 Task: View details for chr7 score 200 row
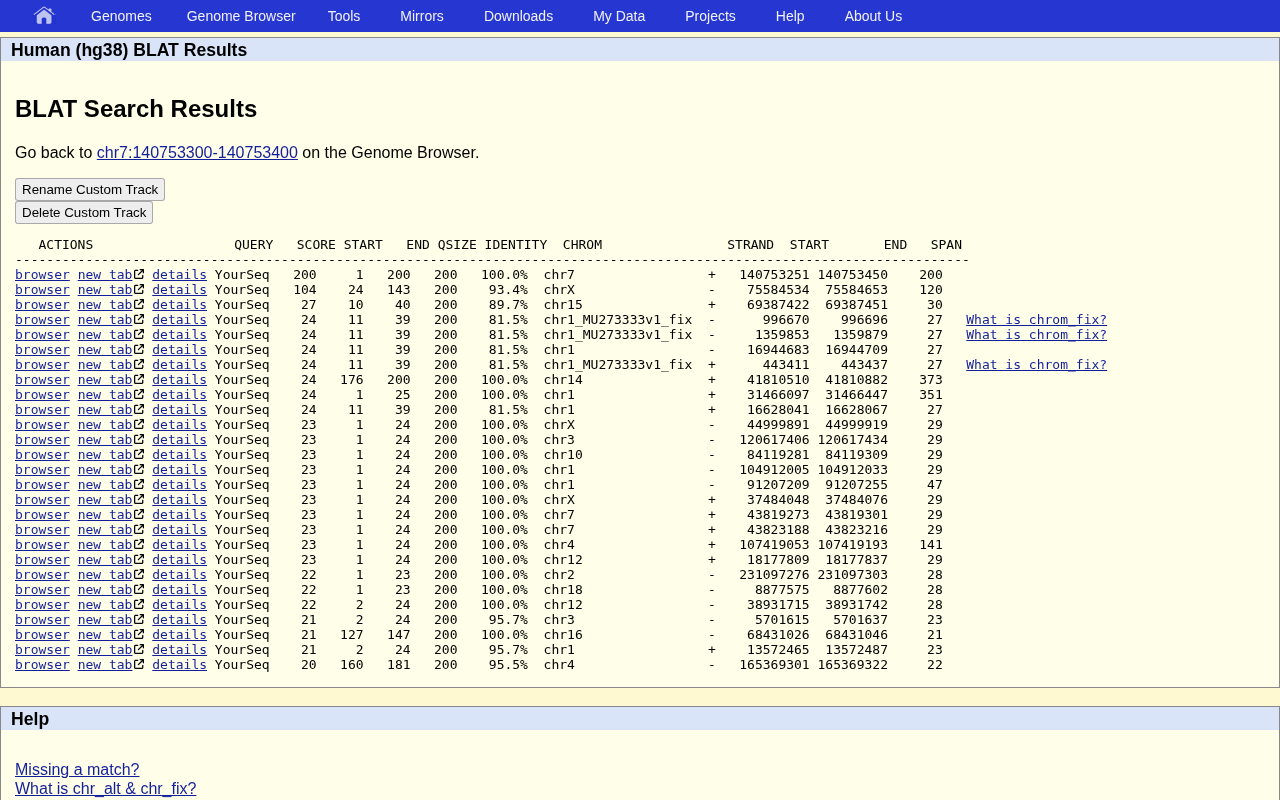tap(179, 275)
